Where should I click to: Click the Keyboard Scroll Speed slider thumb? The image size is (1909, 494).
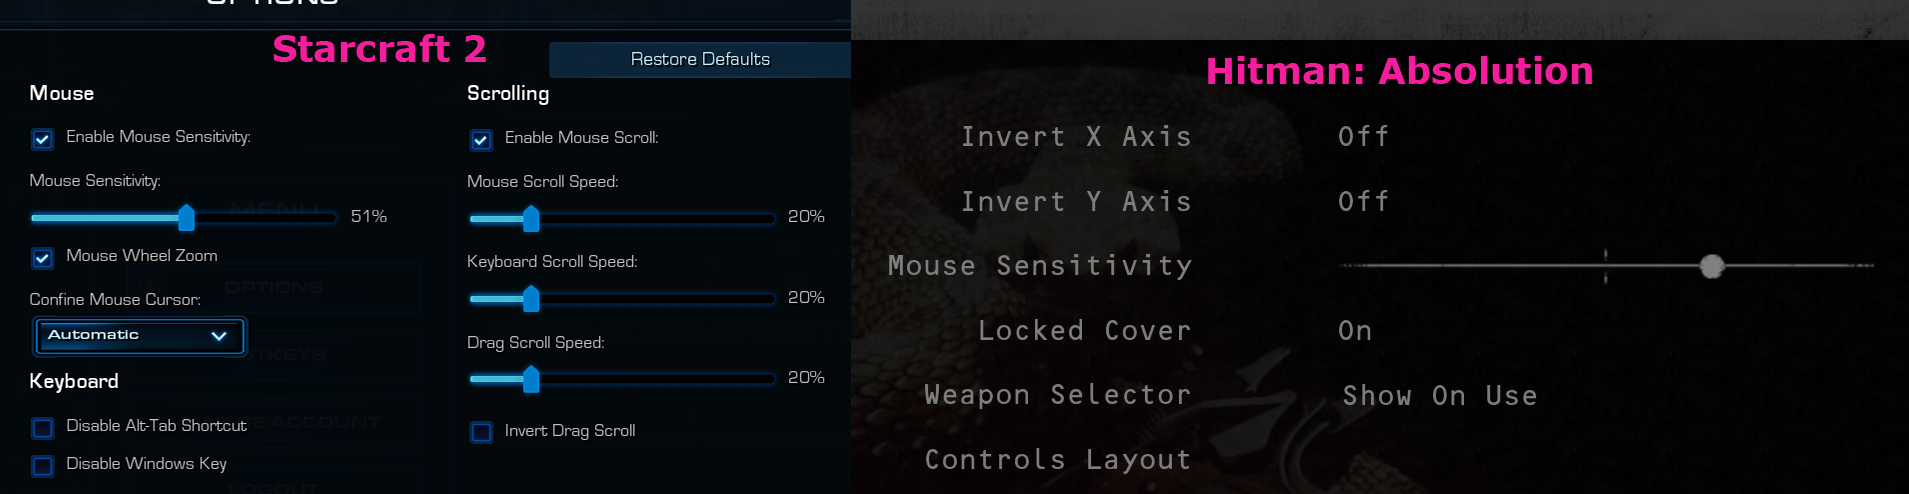click(531, 298)
